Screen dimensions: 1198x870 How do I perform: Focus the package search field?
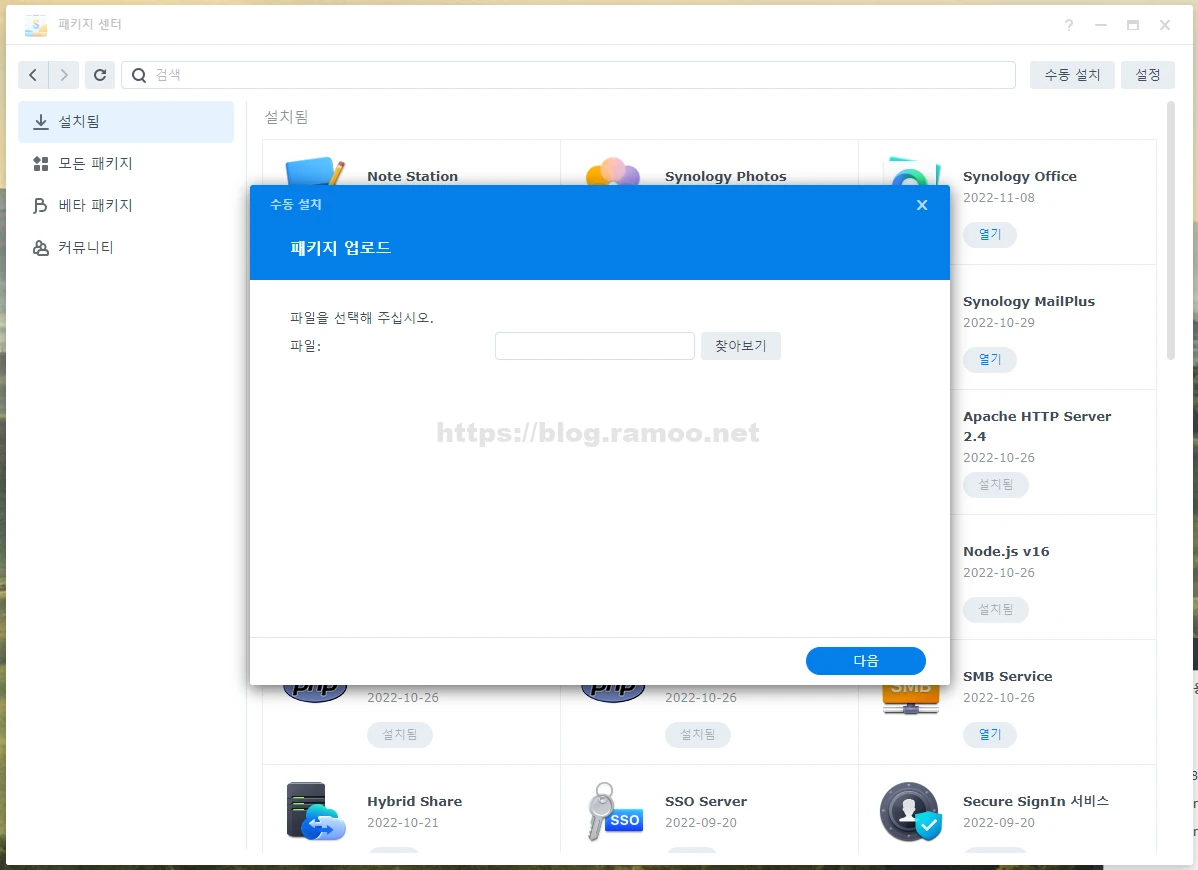(568, 75)
